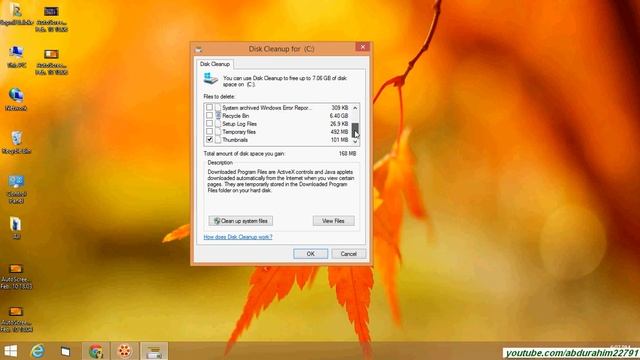Select the Recycle Bin desktop icon
The image size is (640, 360).
(16, 142)
